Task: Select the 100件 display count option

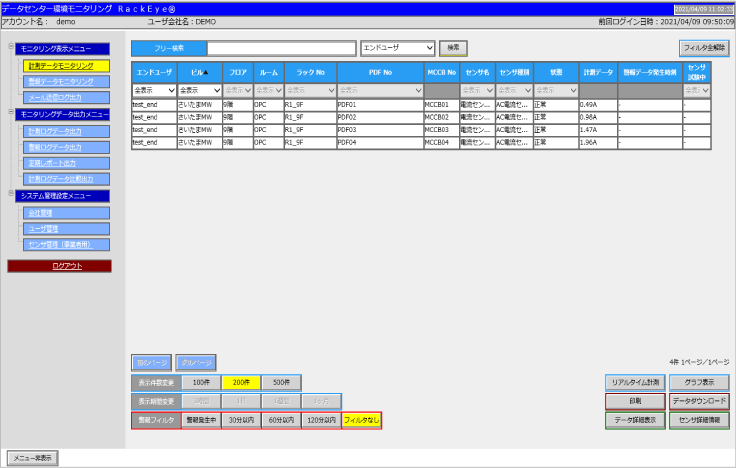Action: point(201,383)
